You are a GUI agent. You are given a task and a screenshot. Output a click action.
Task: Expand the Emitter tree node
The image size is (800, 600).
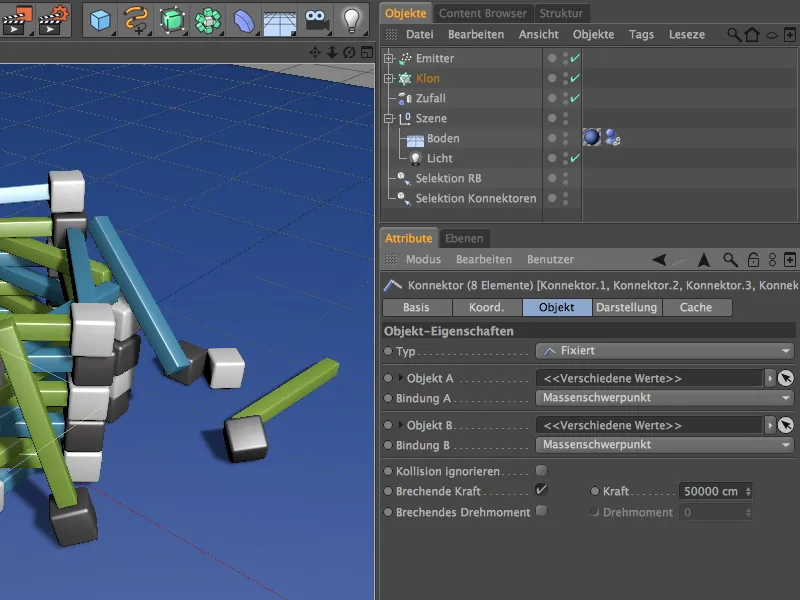(389, 58)
